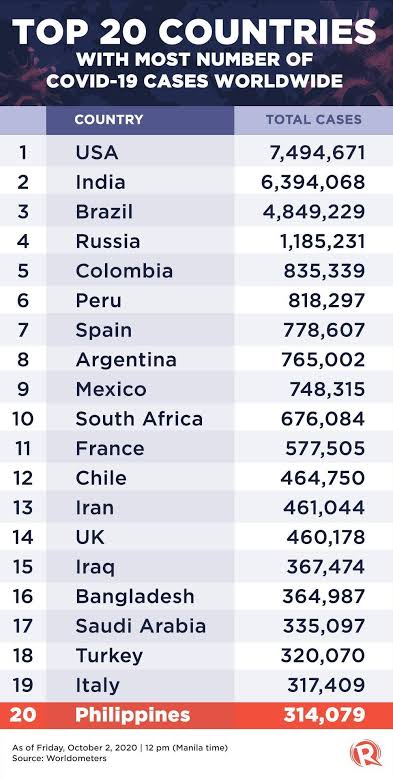Select the highlighted Philippines row
The height and width of the screenshot is (780, 393).
(196, 715)
